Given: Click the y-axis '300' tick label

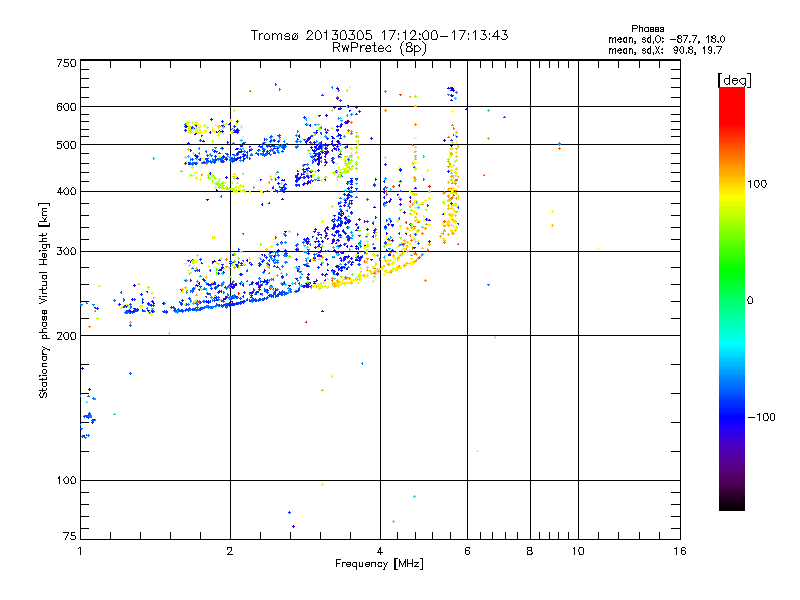Looking at the screenshot, I should coord(66,252).
